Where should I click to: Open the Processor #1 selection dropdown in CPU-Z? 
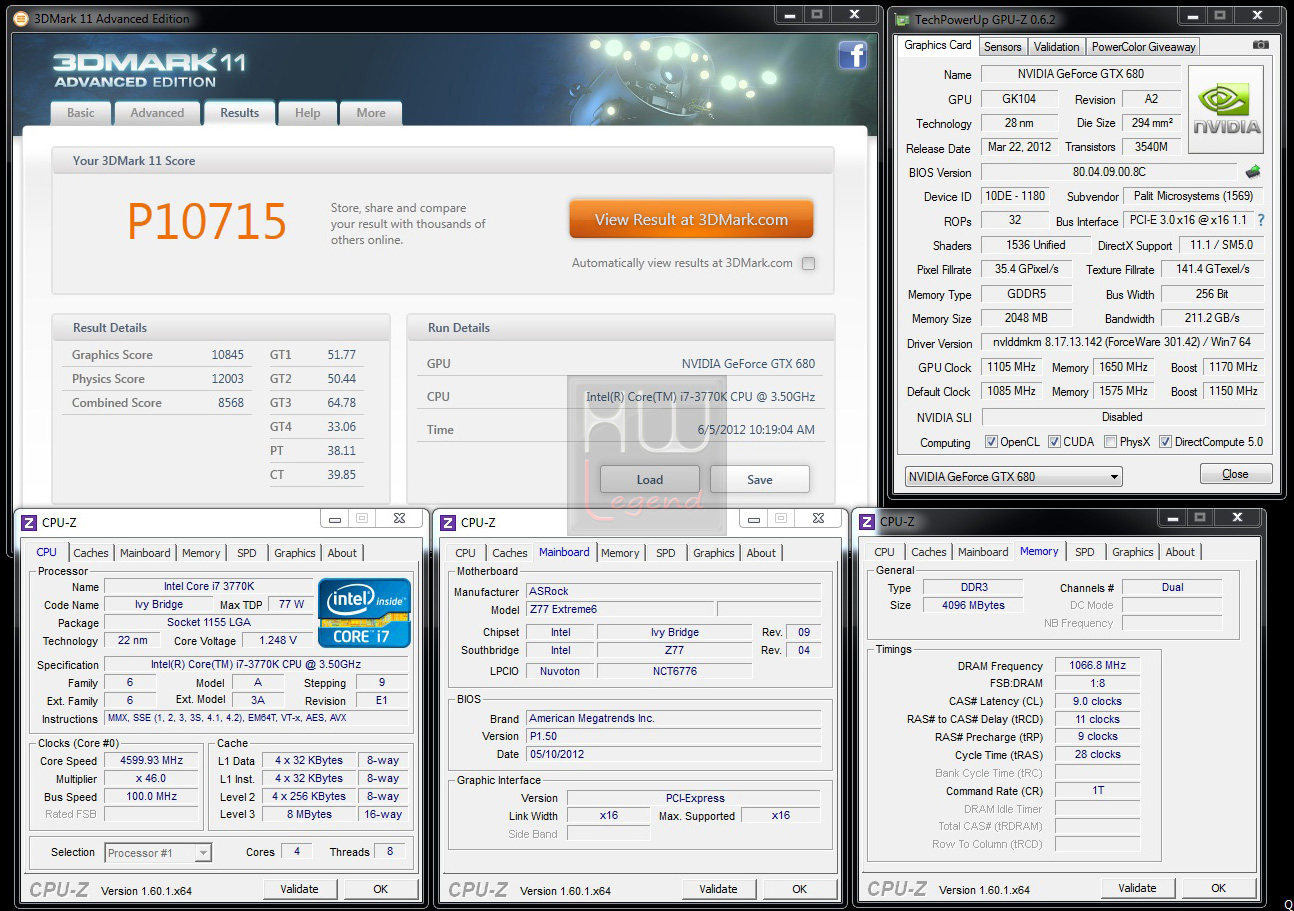click(x=158, y=853)
